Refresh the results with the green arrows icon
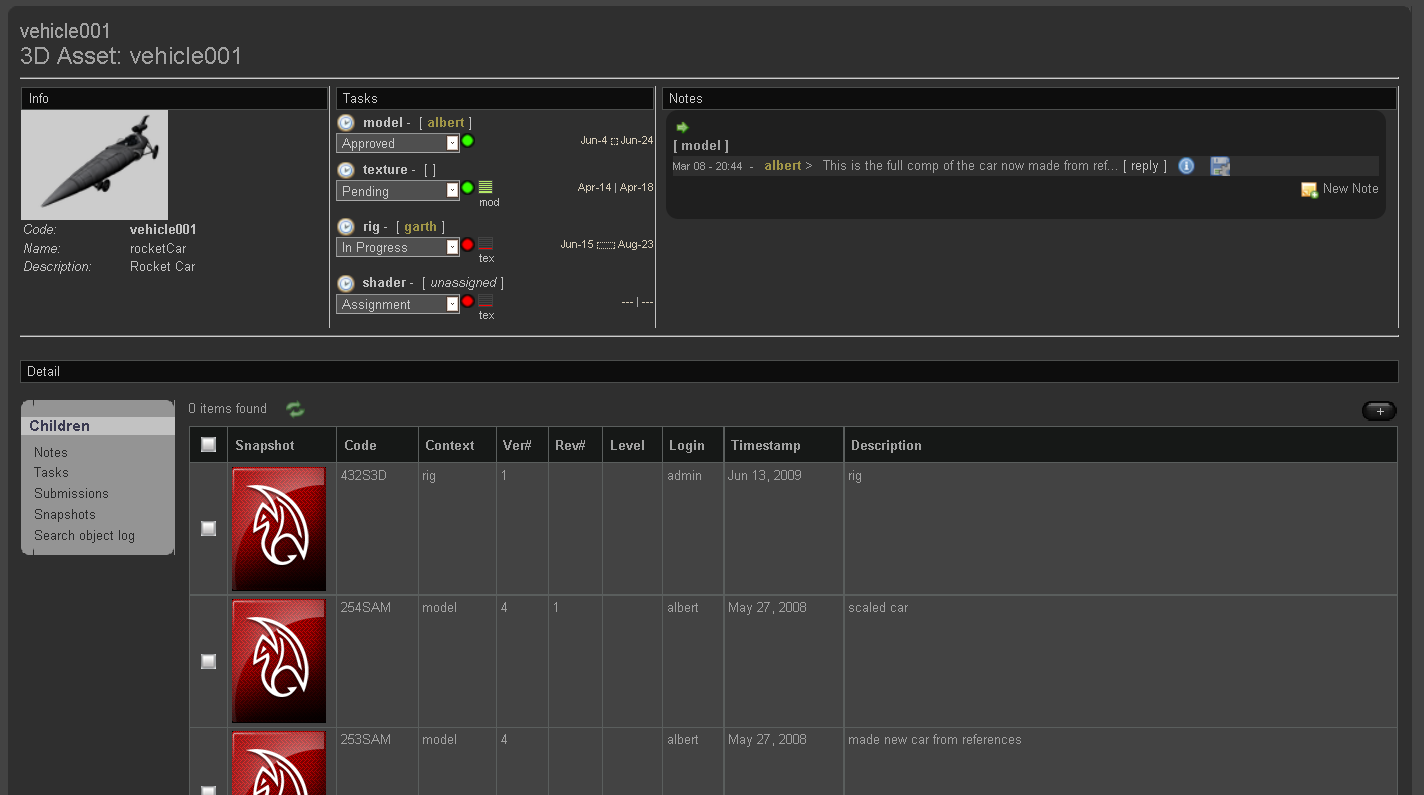 tap(295, 409)
